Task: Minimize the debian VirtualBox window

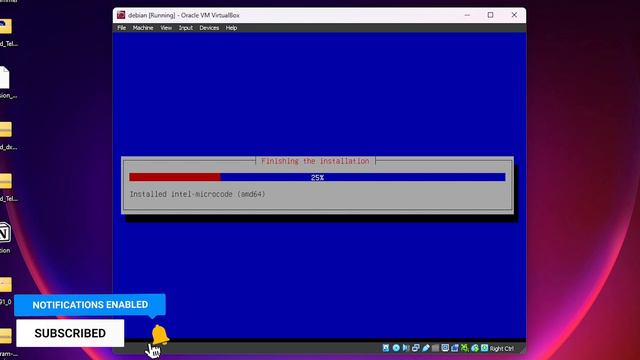Action: click(467, 15)
